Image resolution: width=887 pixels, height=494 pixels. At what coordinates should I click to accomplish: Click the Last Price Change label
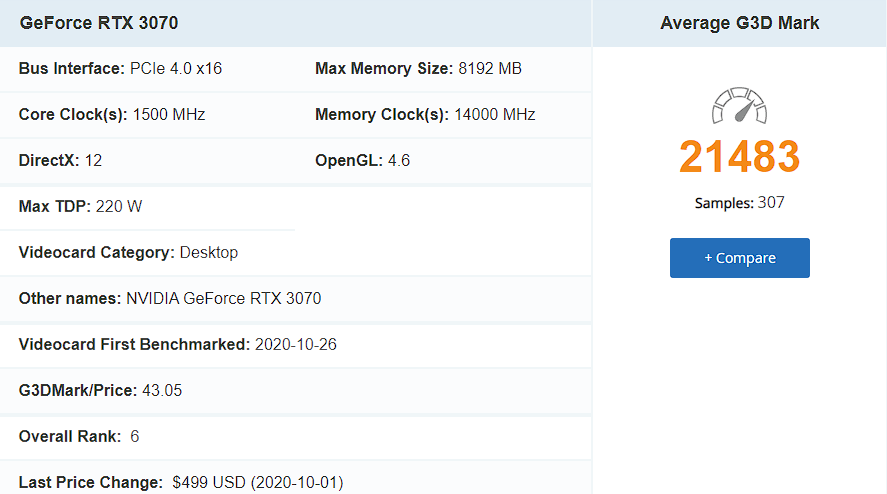[x=91, y=483]
